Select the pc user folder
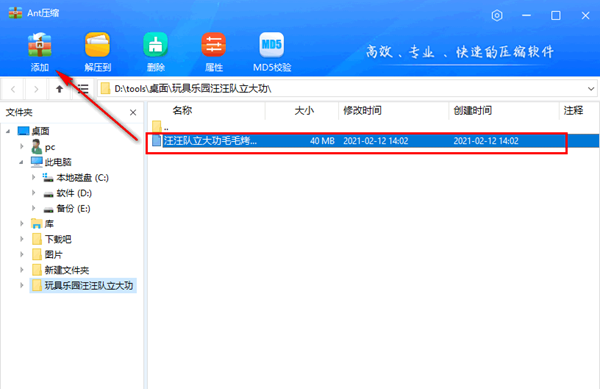The height and width of the screenshot is (389, 600). pyautogui.click(x=43, y=147)
